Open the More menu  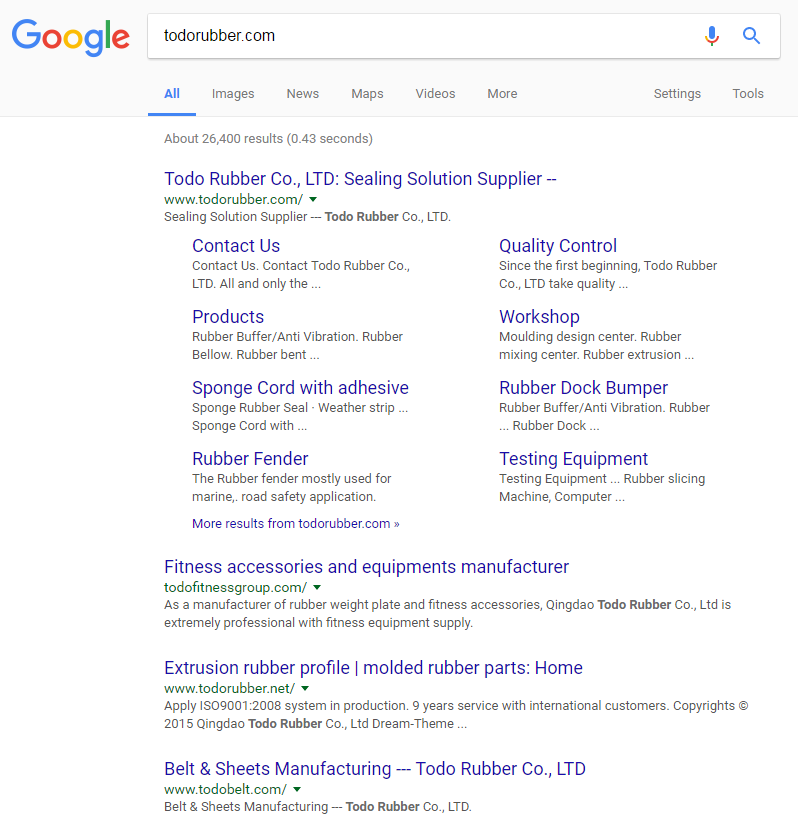point(502,94)
